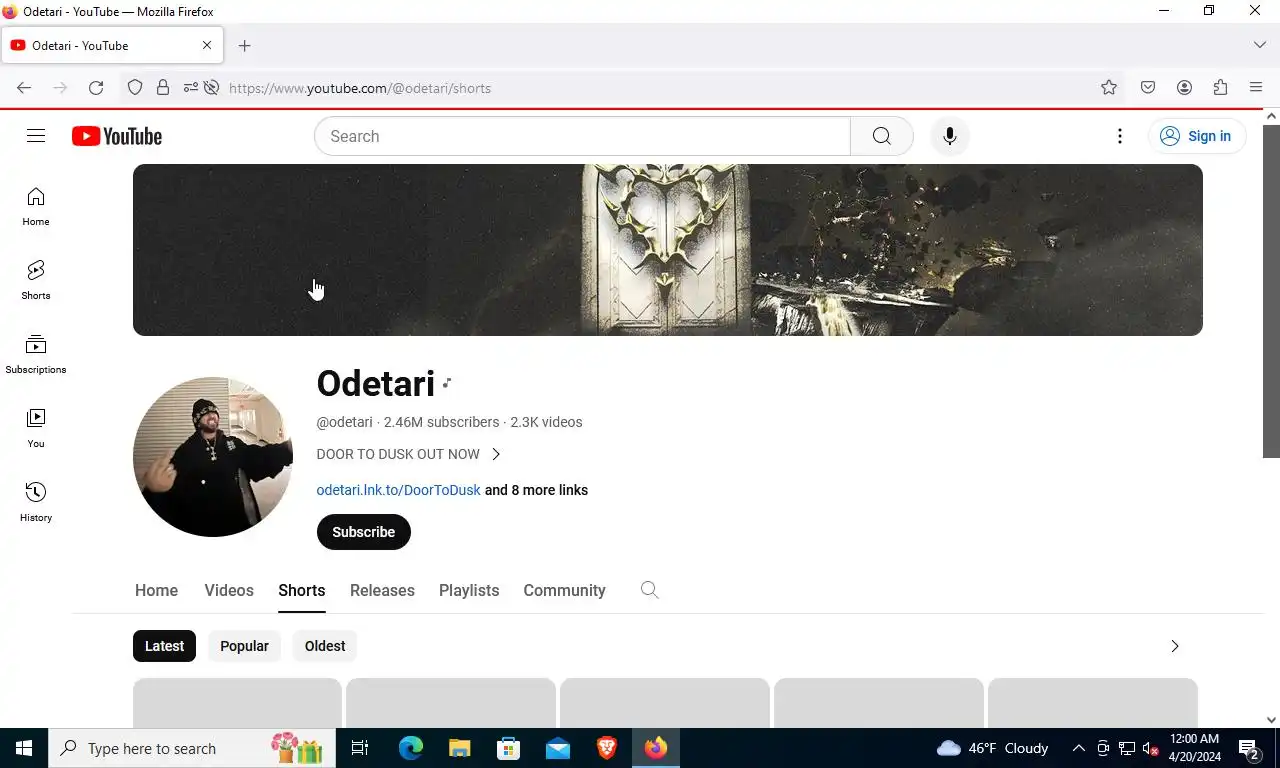Switch to the Videos tab
The image size is (1280, 768).
coord(229,590)
